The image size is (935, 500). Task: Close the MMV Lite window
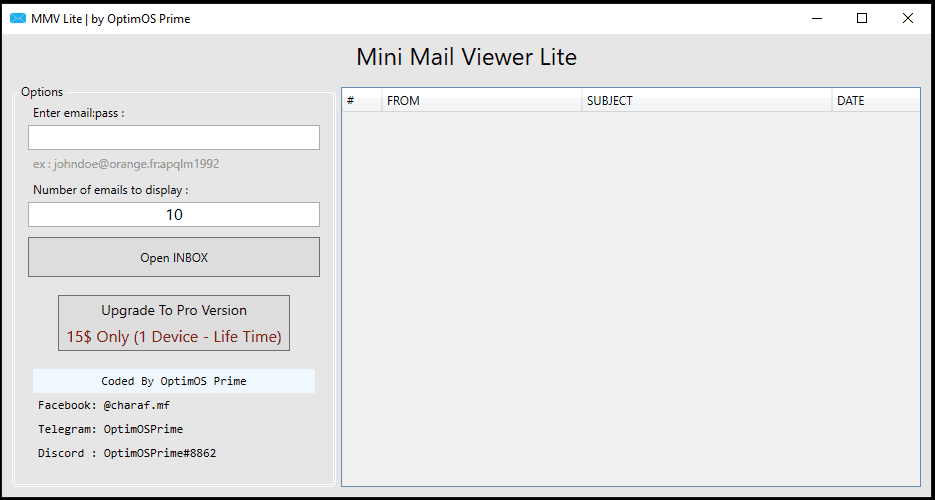(x=908, y=18)
